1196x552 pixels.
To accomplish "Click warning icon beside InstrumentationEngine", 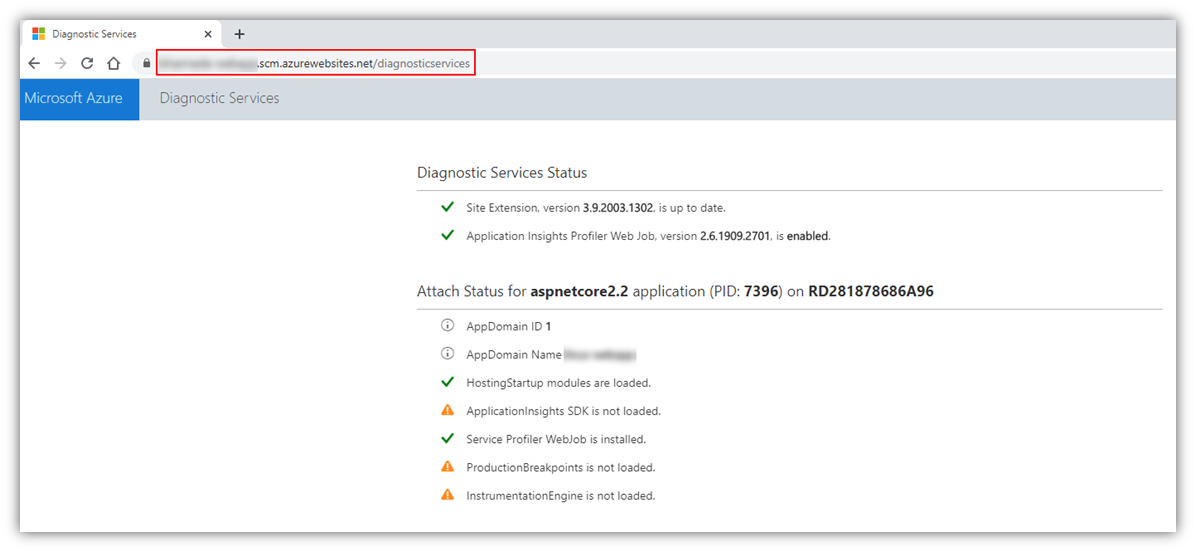I will click(x=448, y=495).
